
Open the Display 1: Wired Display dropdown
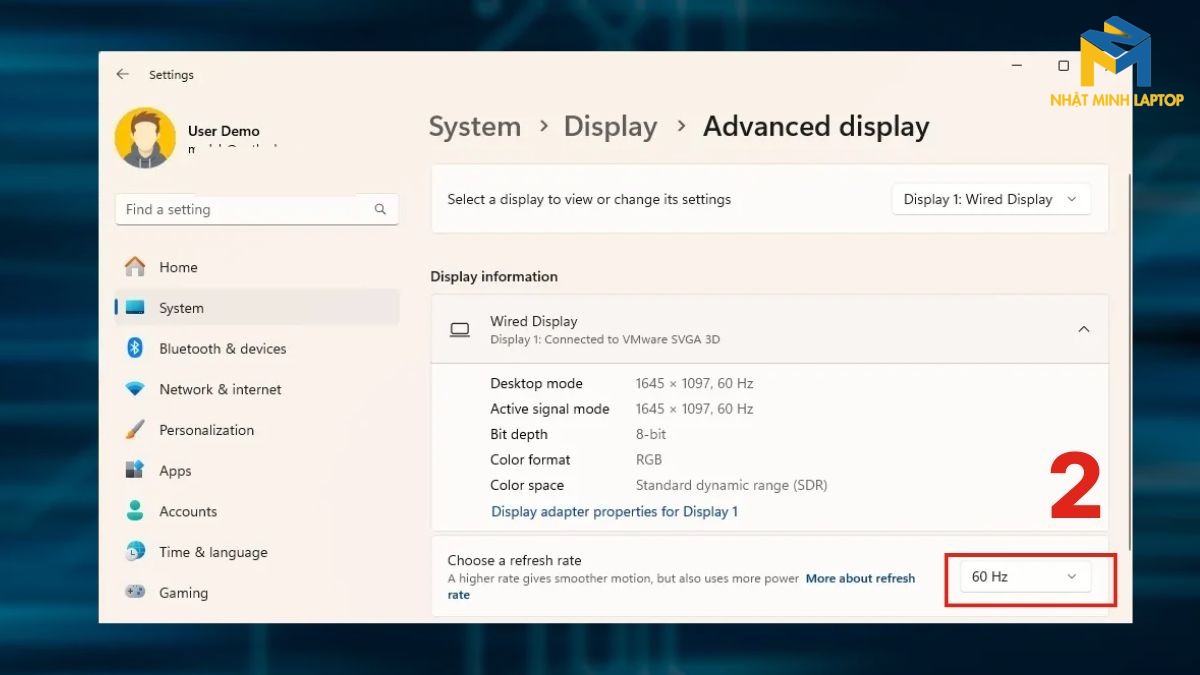point(991,199)
